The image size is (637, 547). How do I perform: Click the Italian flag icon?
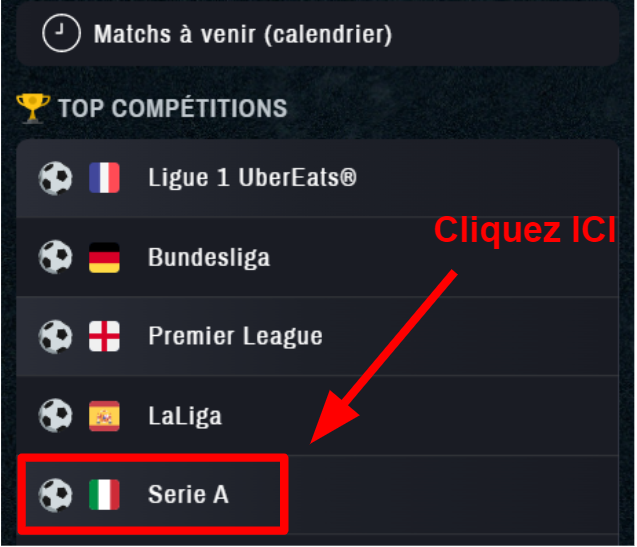pyautogui.click(x=104, y=494)
